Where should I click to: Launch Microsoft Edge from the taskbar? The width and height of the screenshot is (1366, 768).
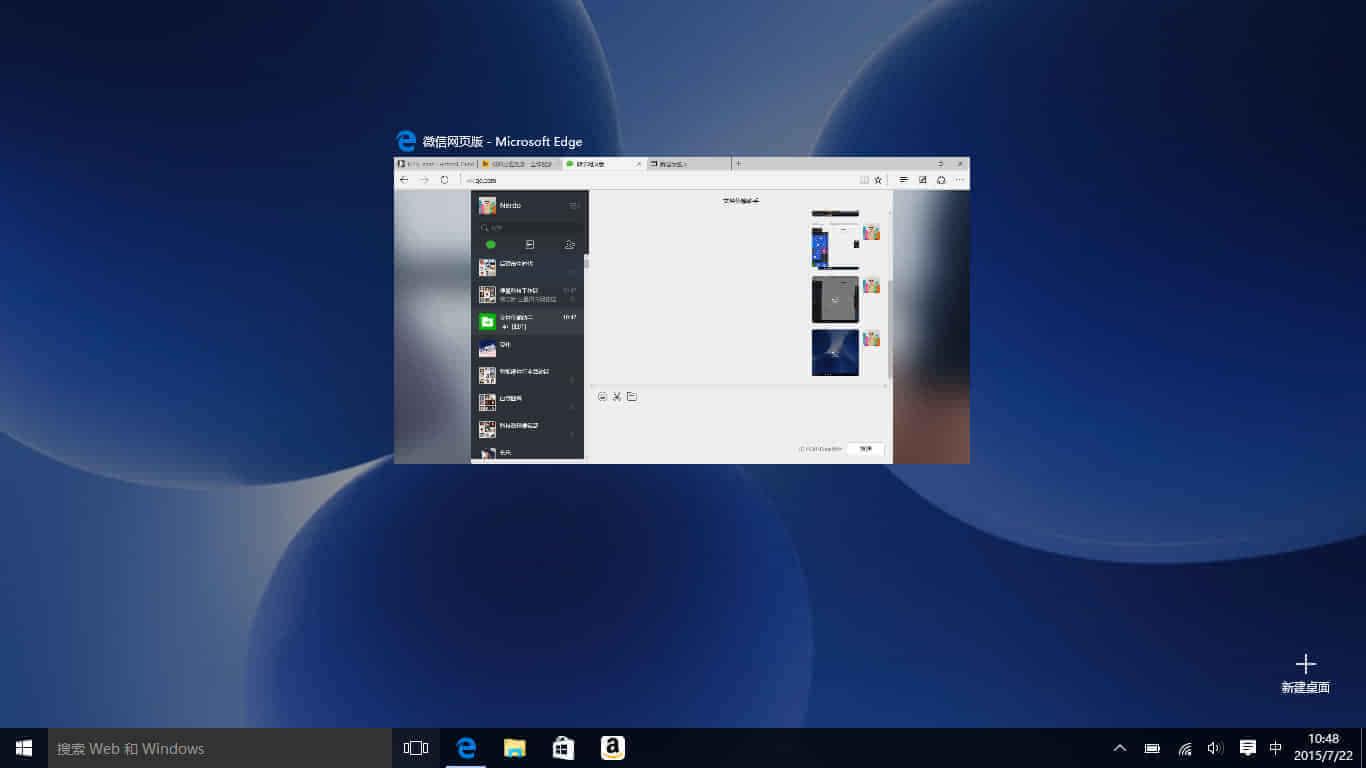(466, 748)
